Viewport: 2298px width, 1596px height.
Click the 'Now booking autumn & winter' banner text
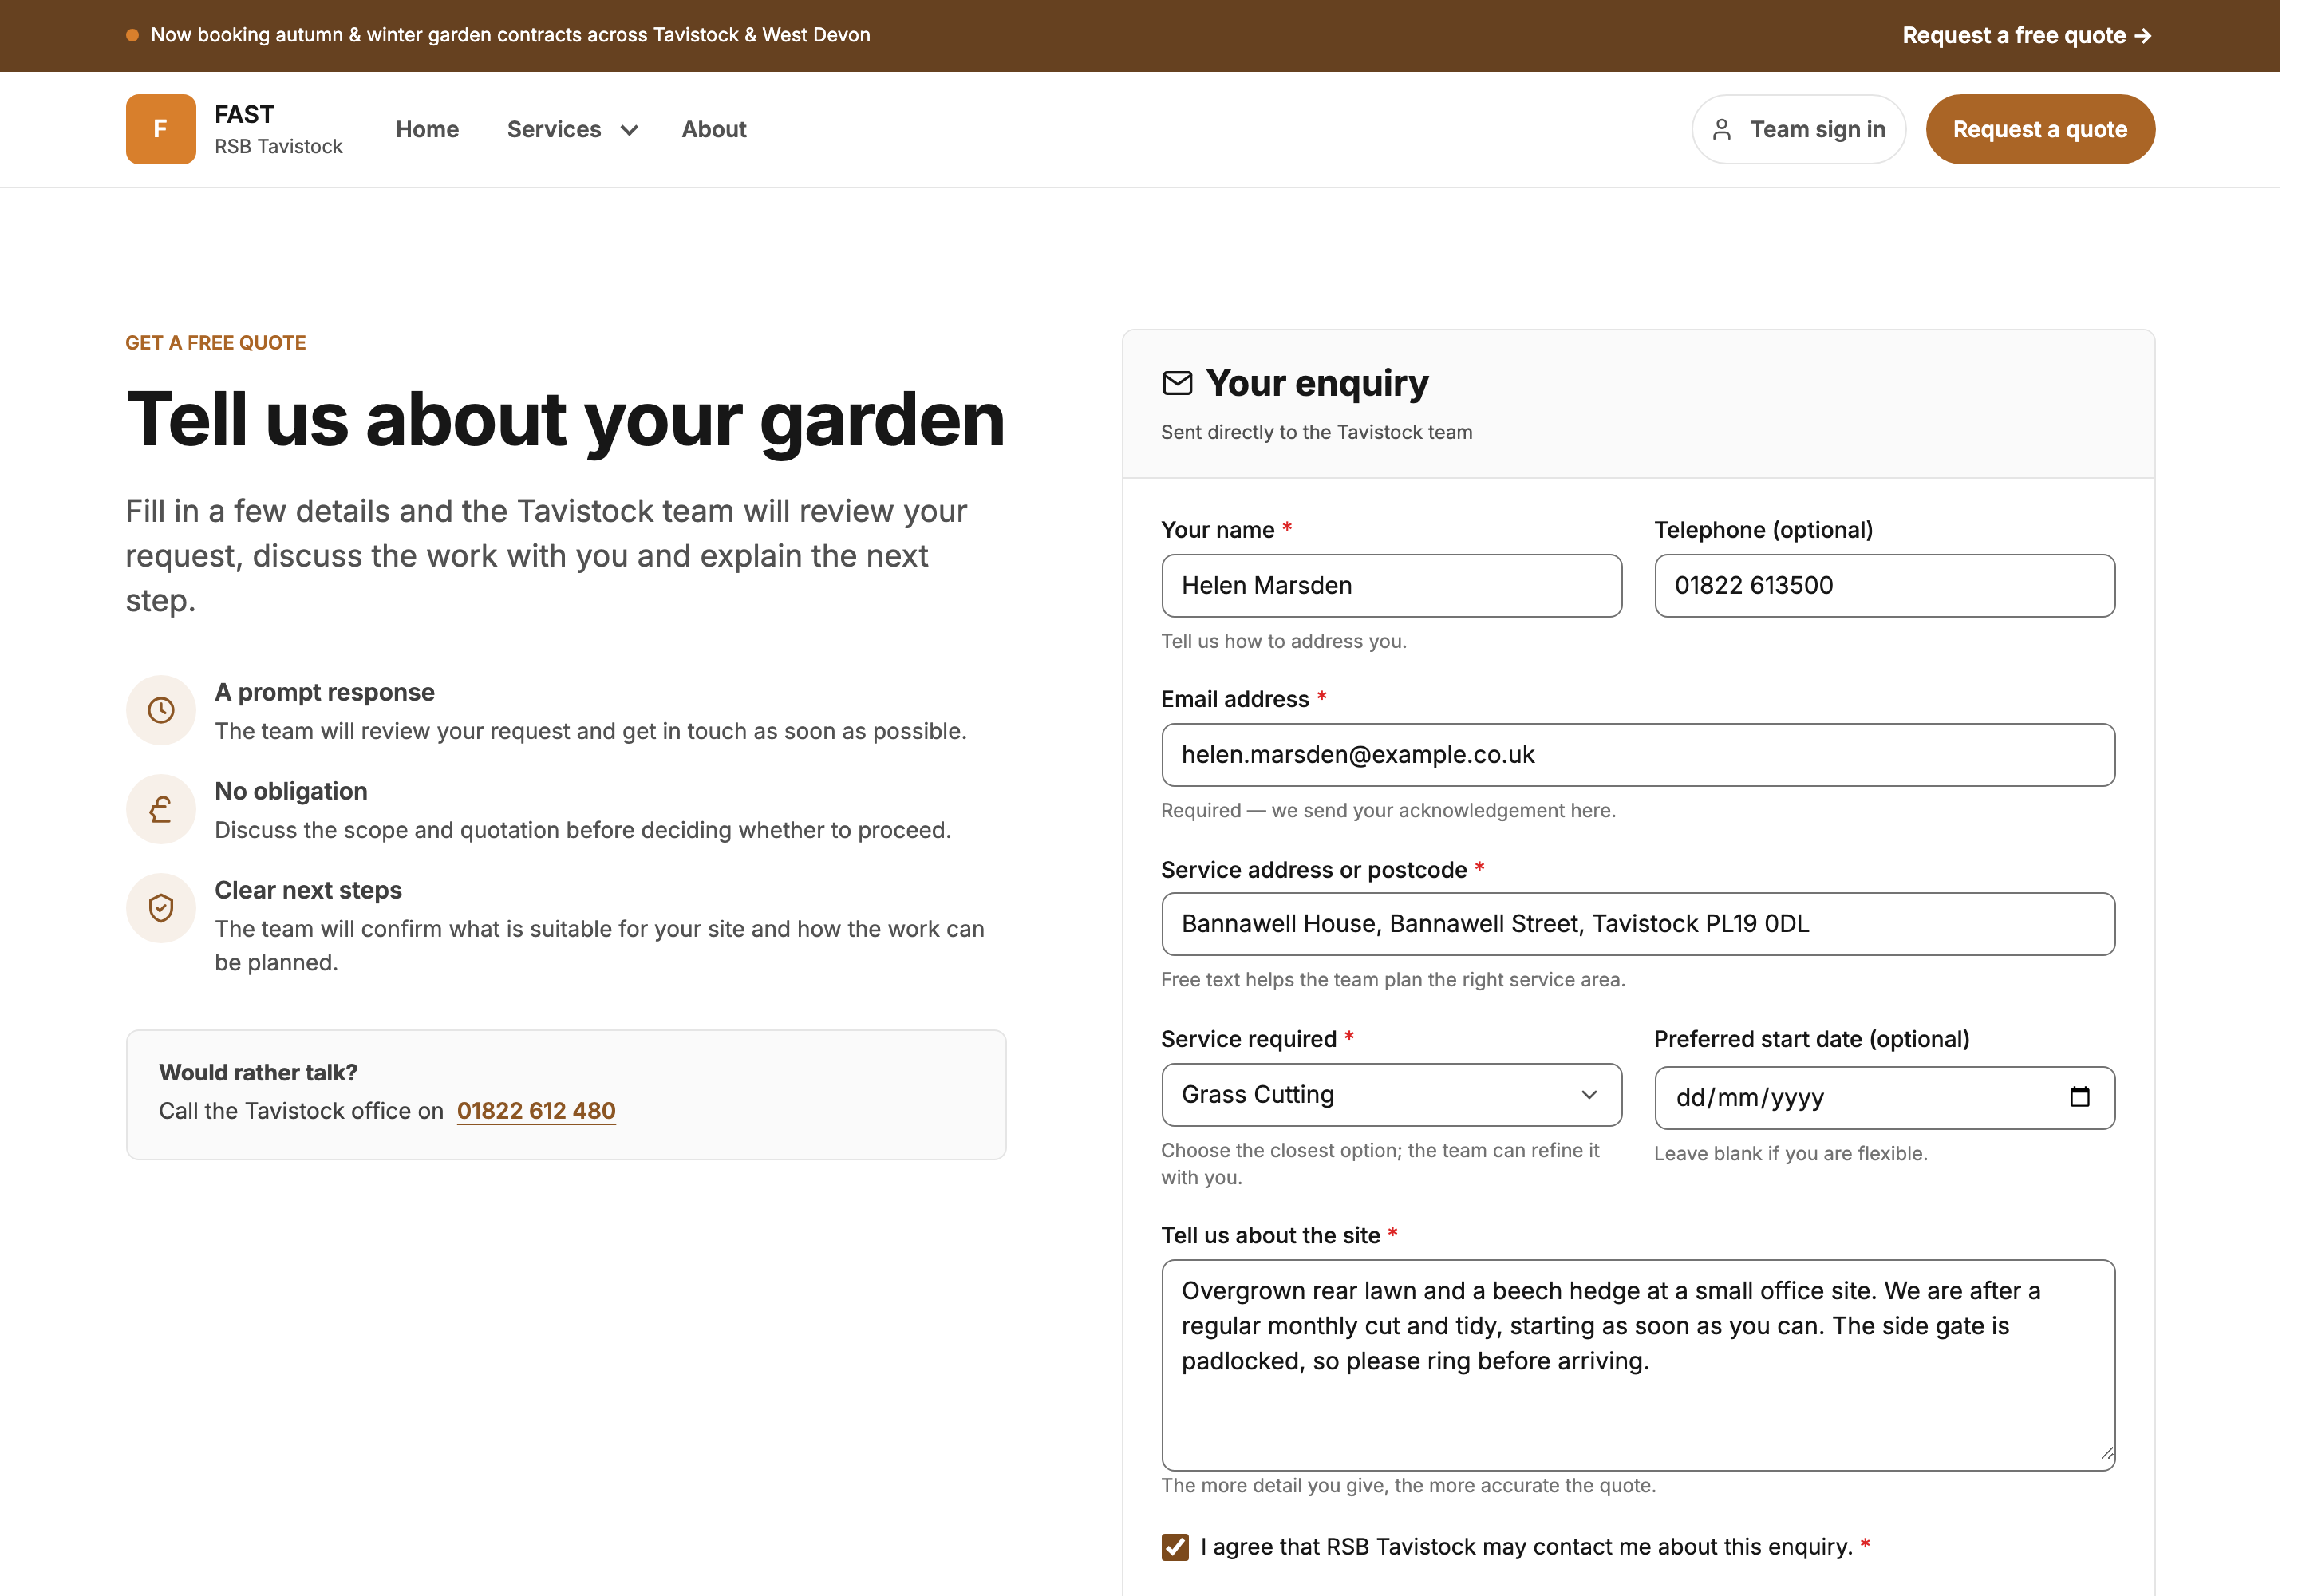coord(510,35)
